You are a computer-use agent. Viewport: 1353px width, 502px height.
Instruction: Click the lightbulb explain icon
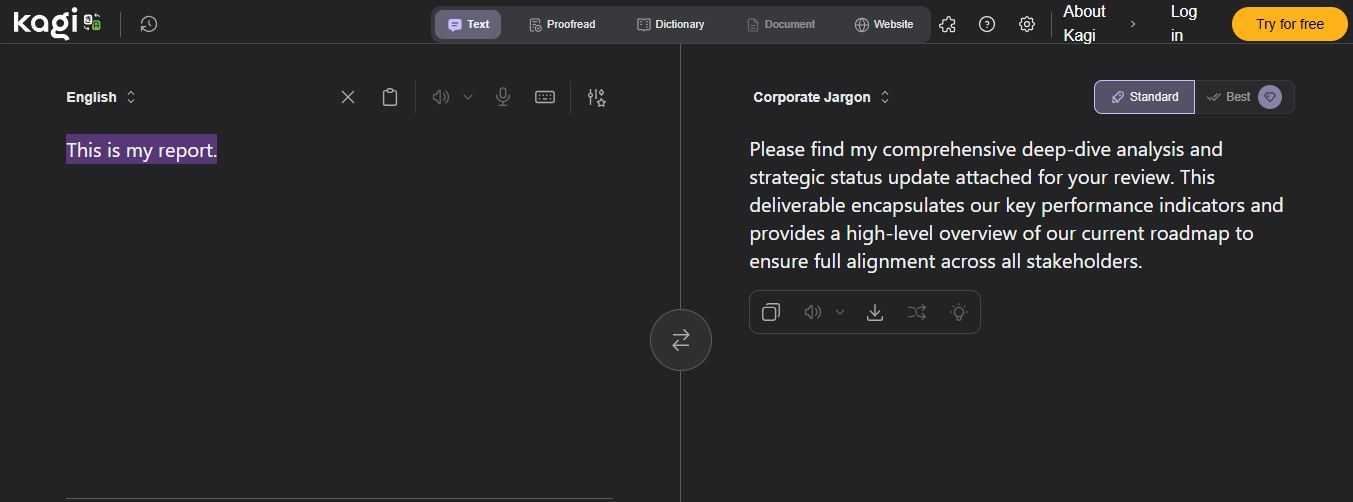pyautogui.click(x=959, y=312)
